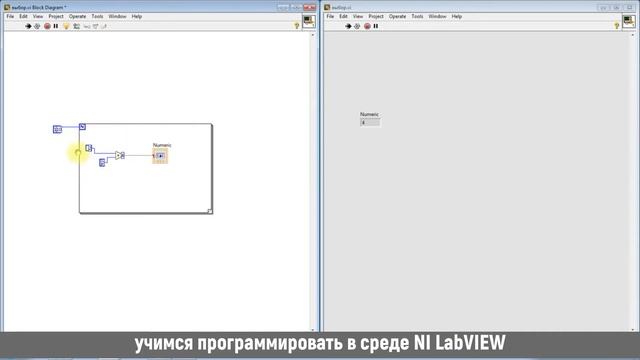
Task: Open Window menu in Block Diagram window
Action: click(117, 16)
